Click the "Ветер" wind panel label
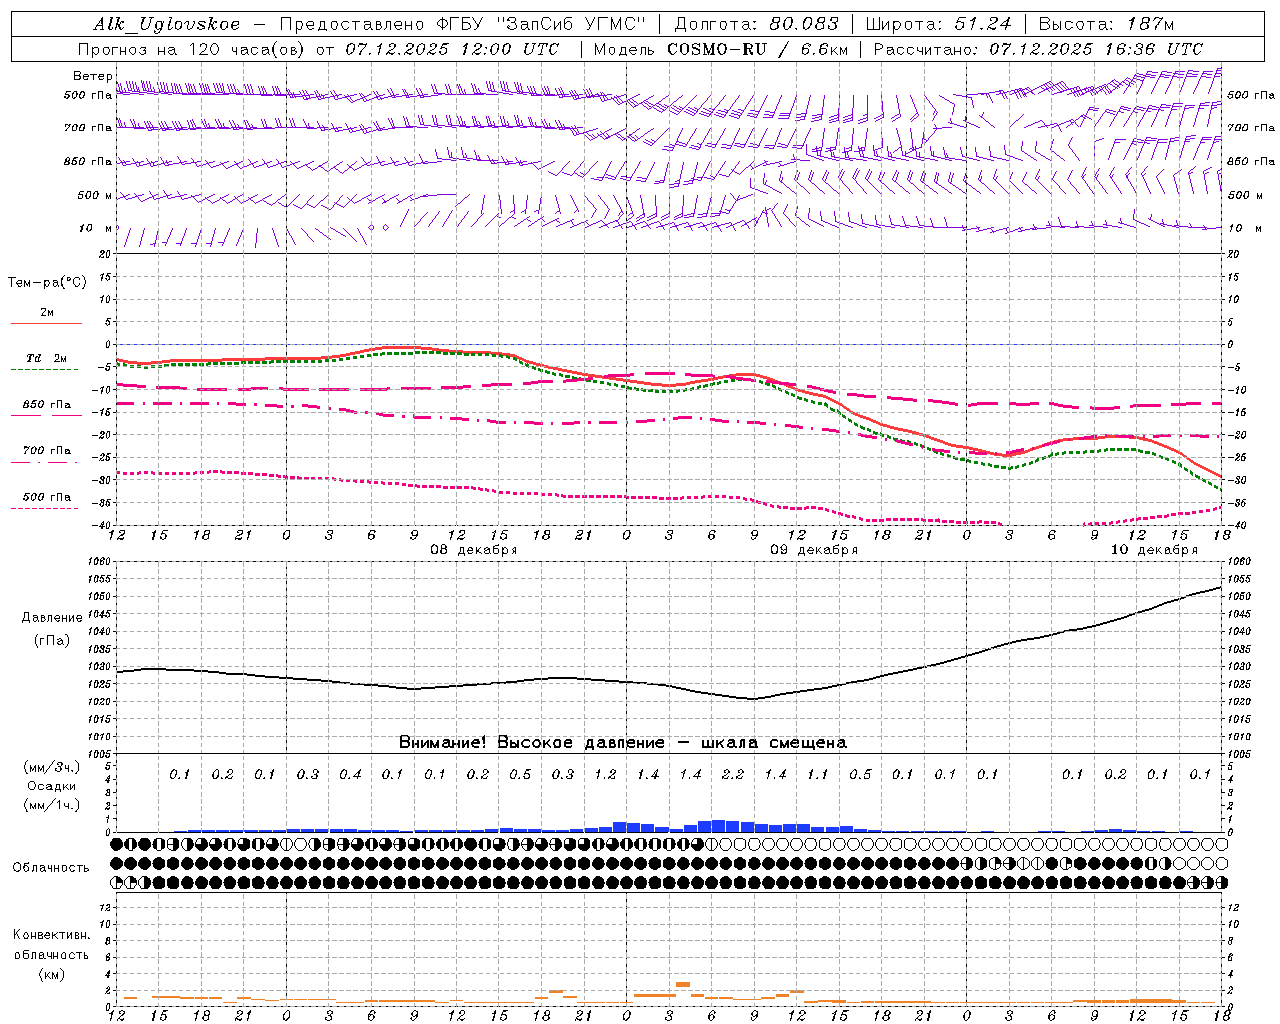Screen dimensions: 1280x1024 pos(93,76)
